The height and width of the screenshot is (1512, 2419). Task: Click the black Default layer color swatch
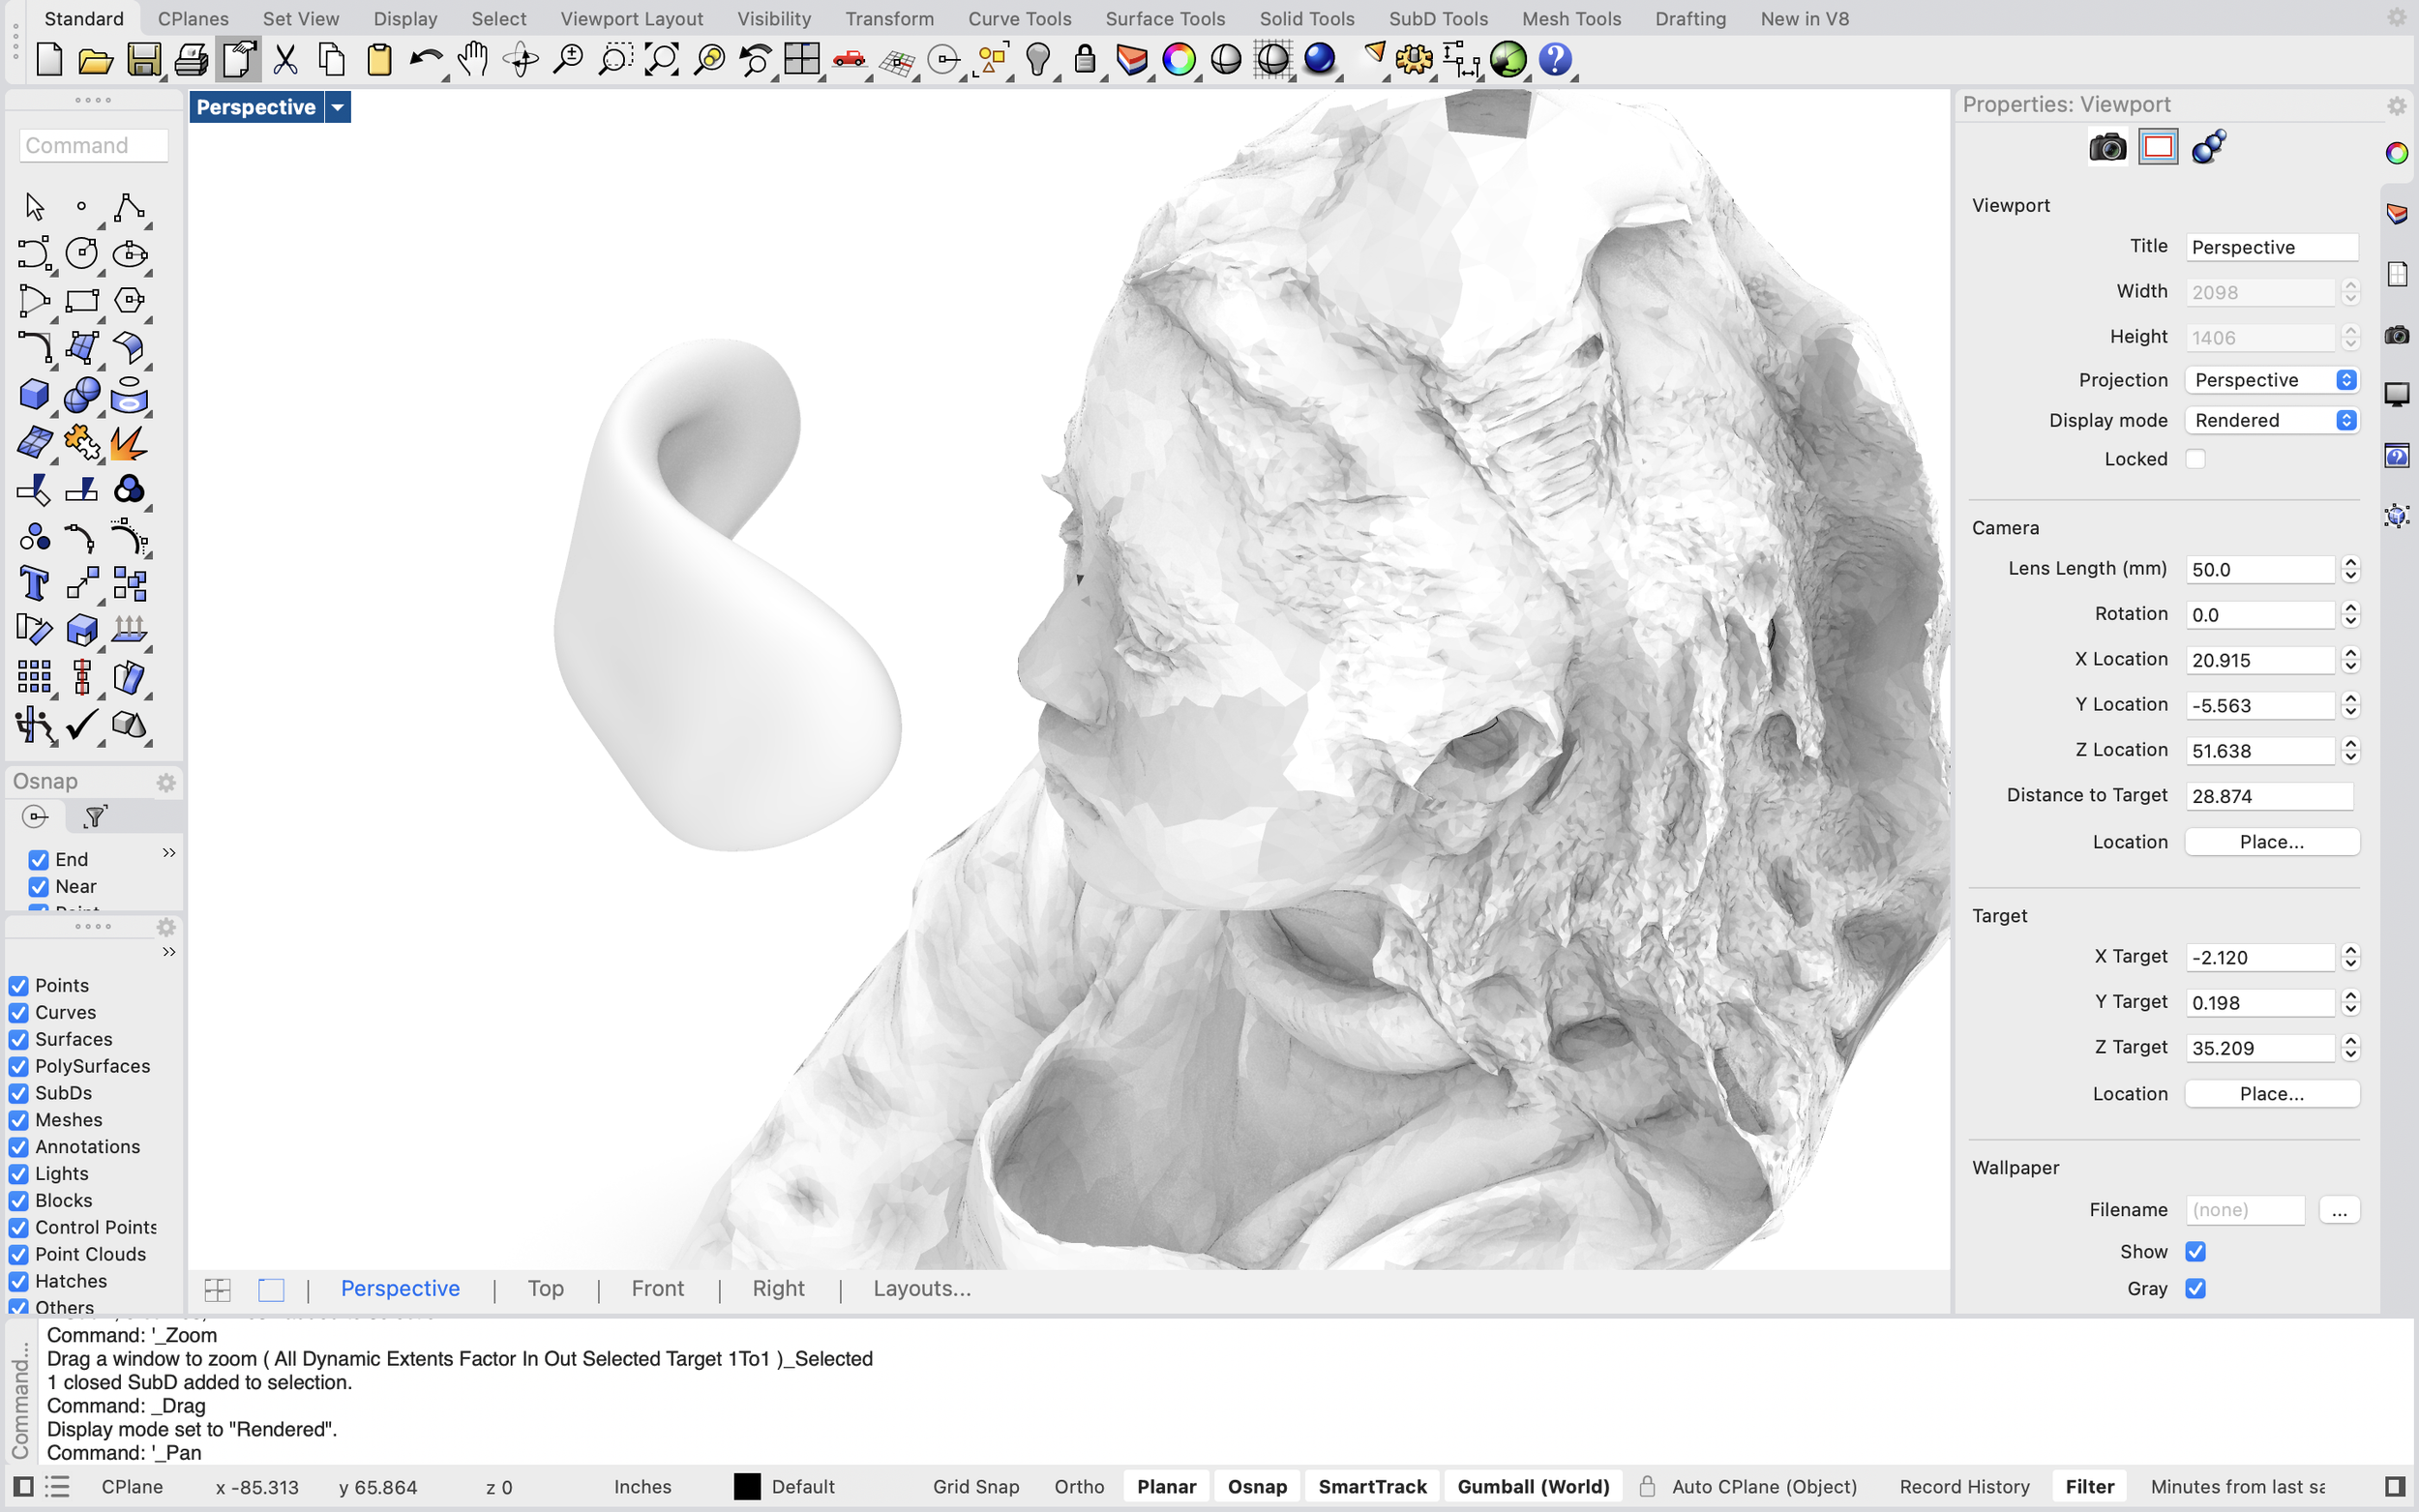click(x=747, y=1486)
